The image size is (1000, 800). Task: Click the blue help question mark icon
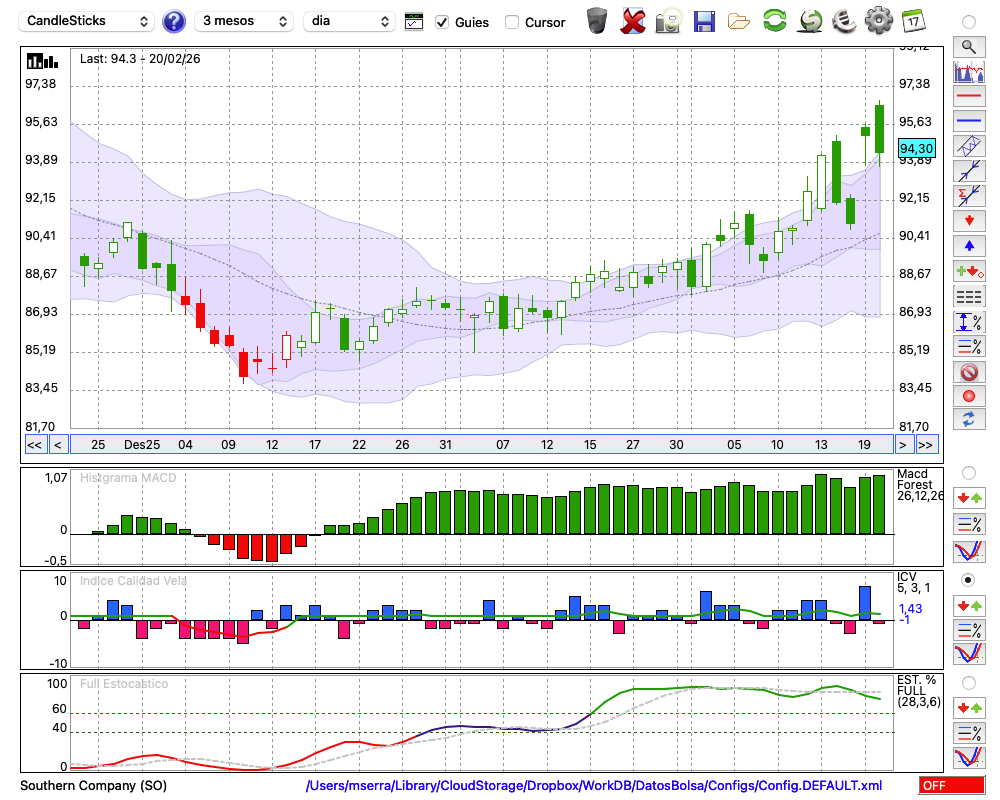[x=173, y=22]
